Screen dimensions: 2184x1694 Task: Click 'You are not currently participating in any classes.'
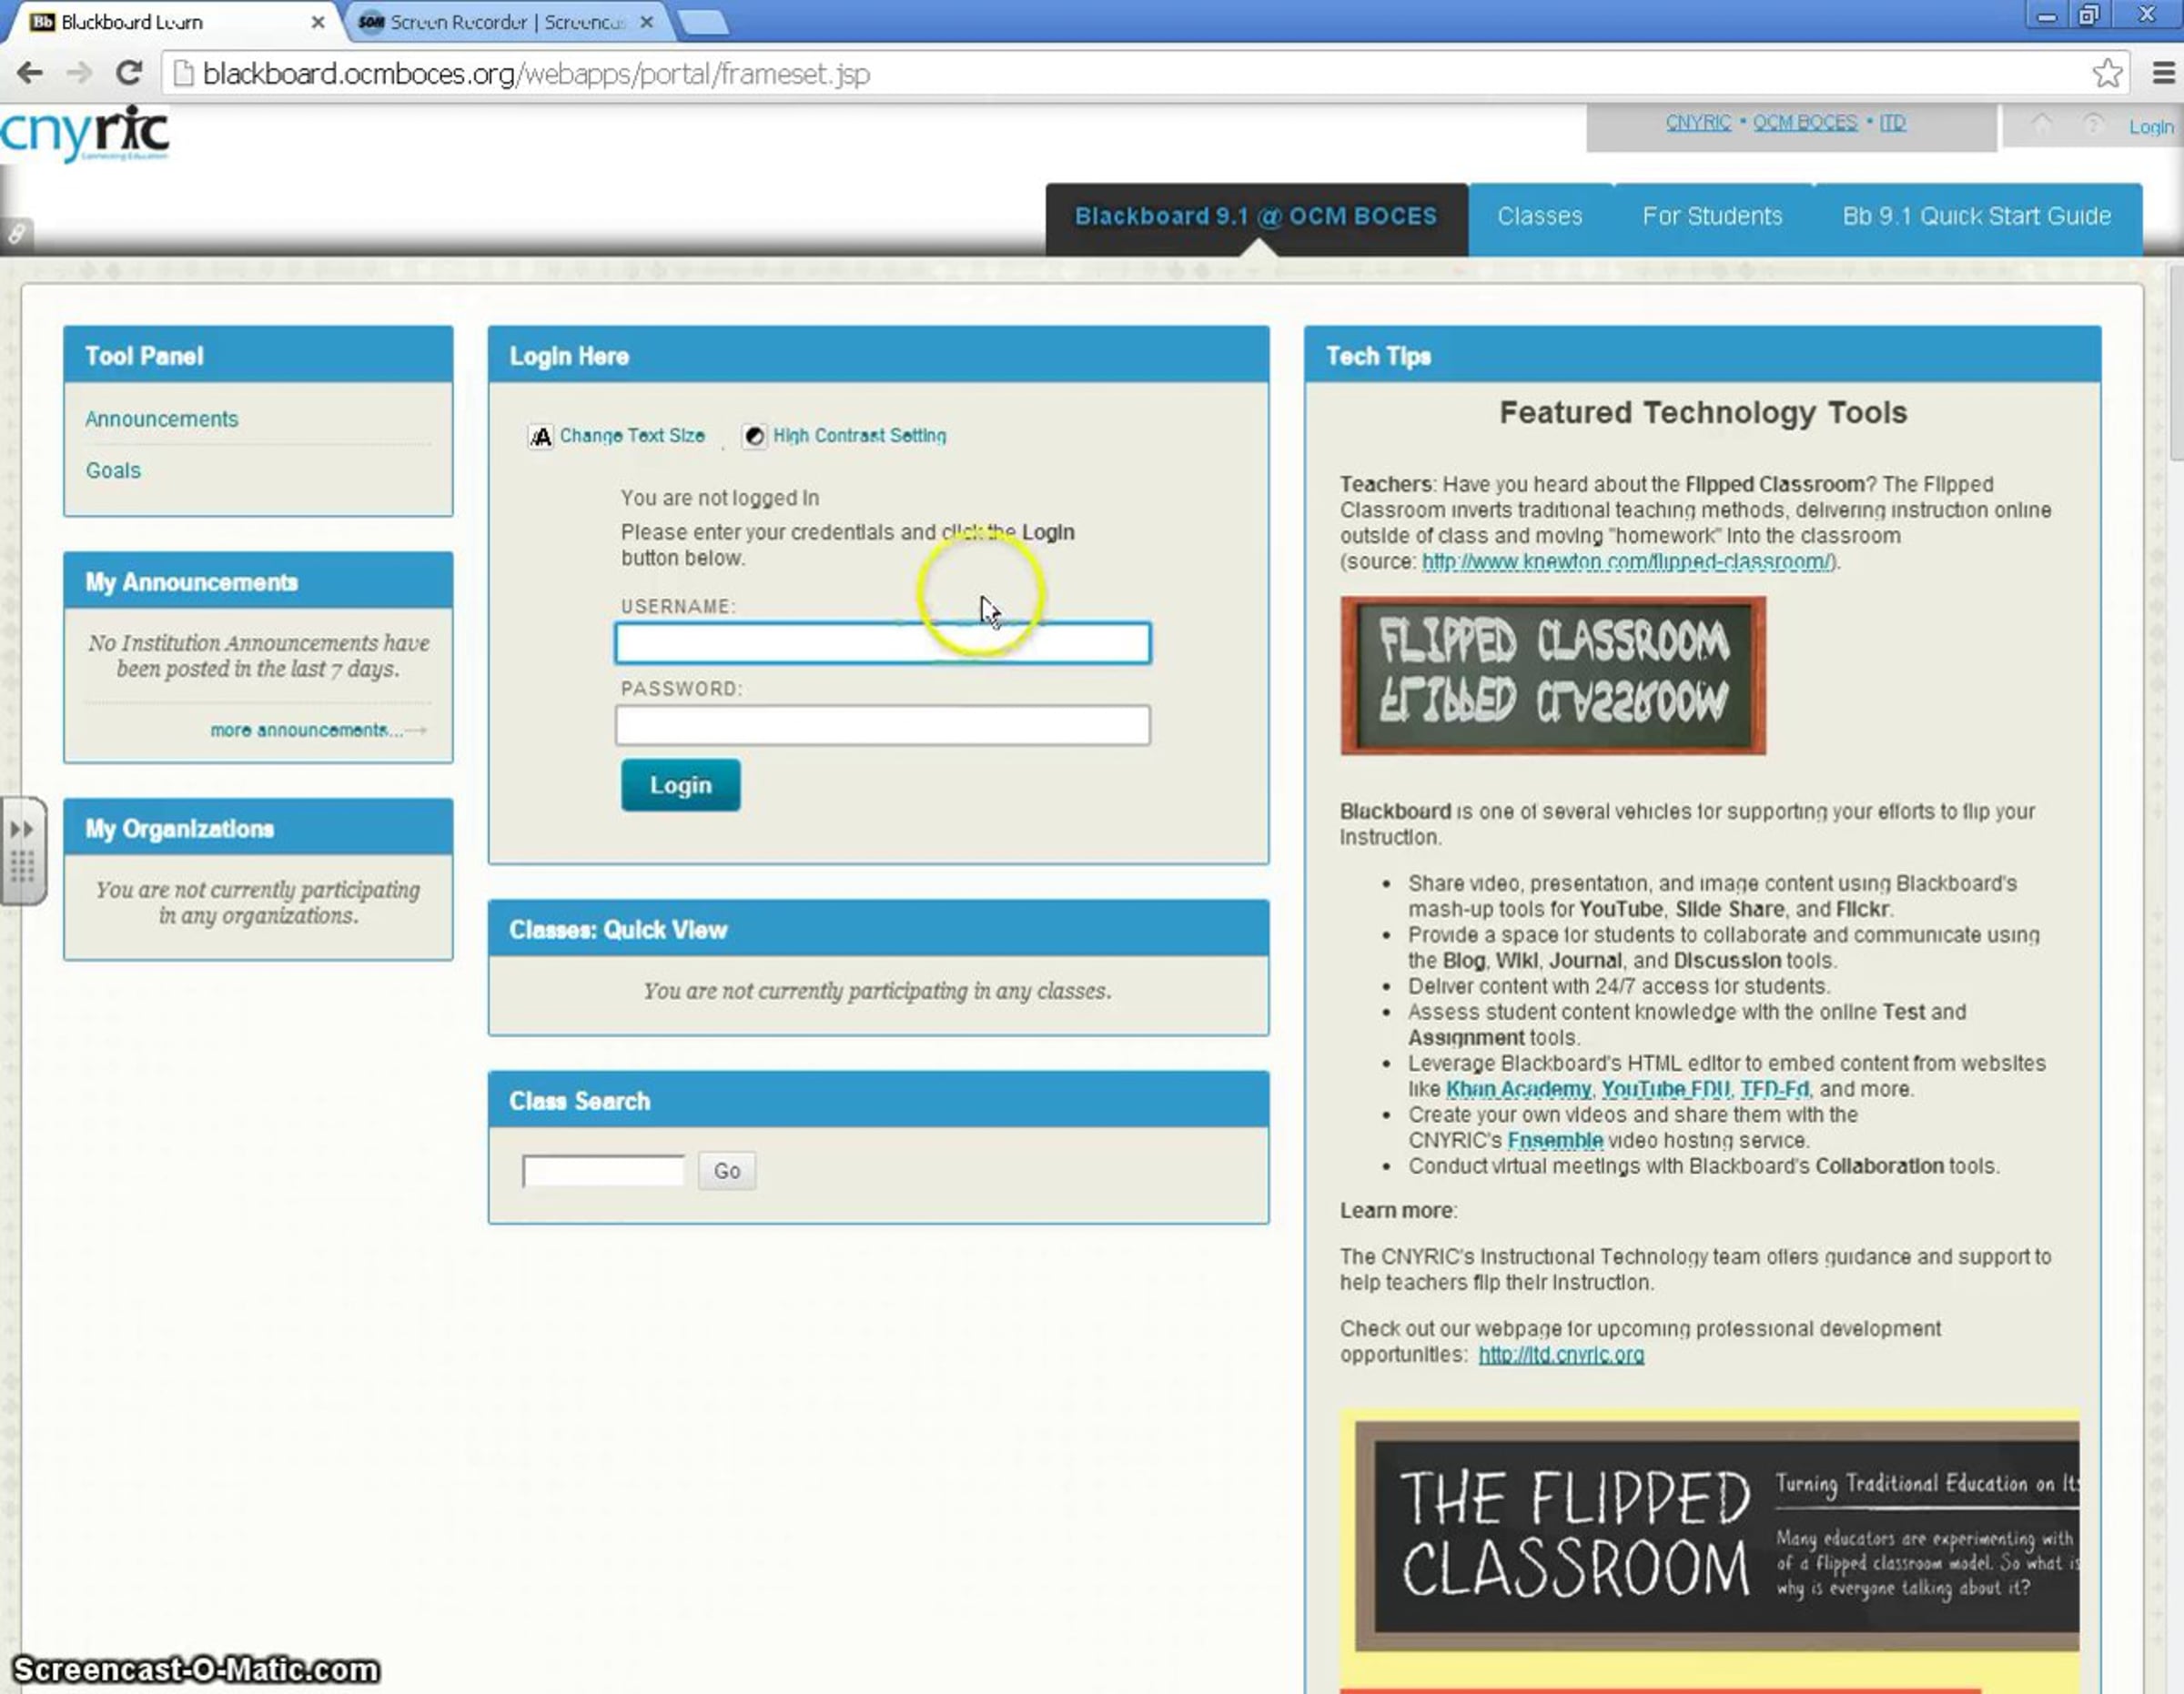click(x=877, y=991)
